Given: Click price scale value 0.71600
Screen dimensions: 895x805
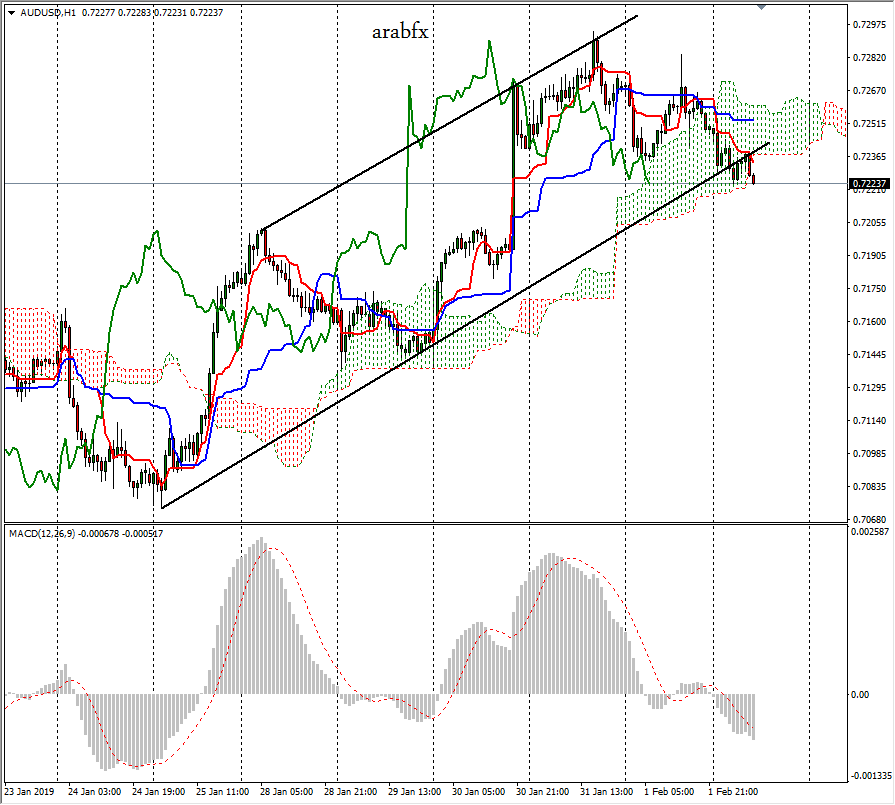Looking at the screenshot, I should pyautogui.click(x=869, y=321).
